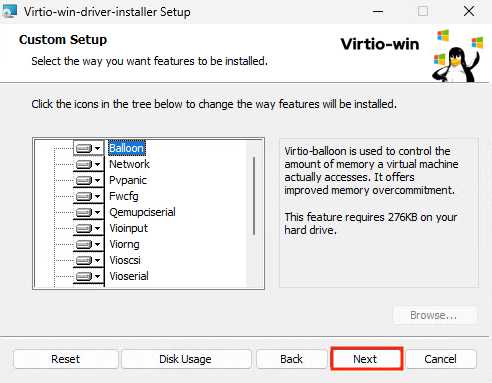The image size is (492, 383).
Task: Open the Vioserial feature install dropdown
Action: tap(88, 276)
